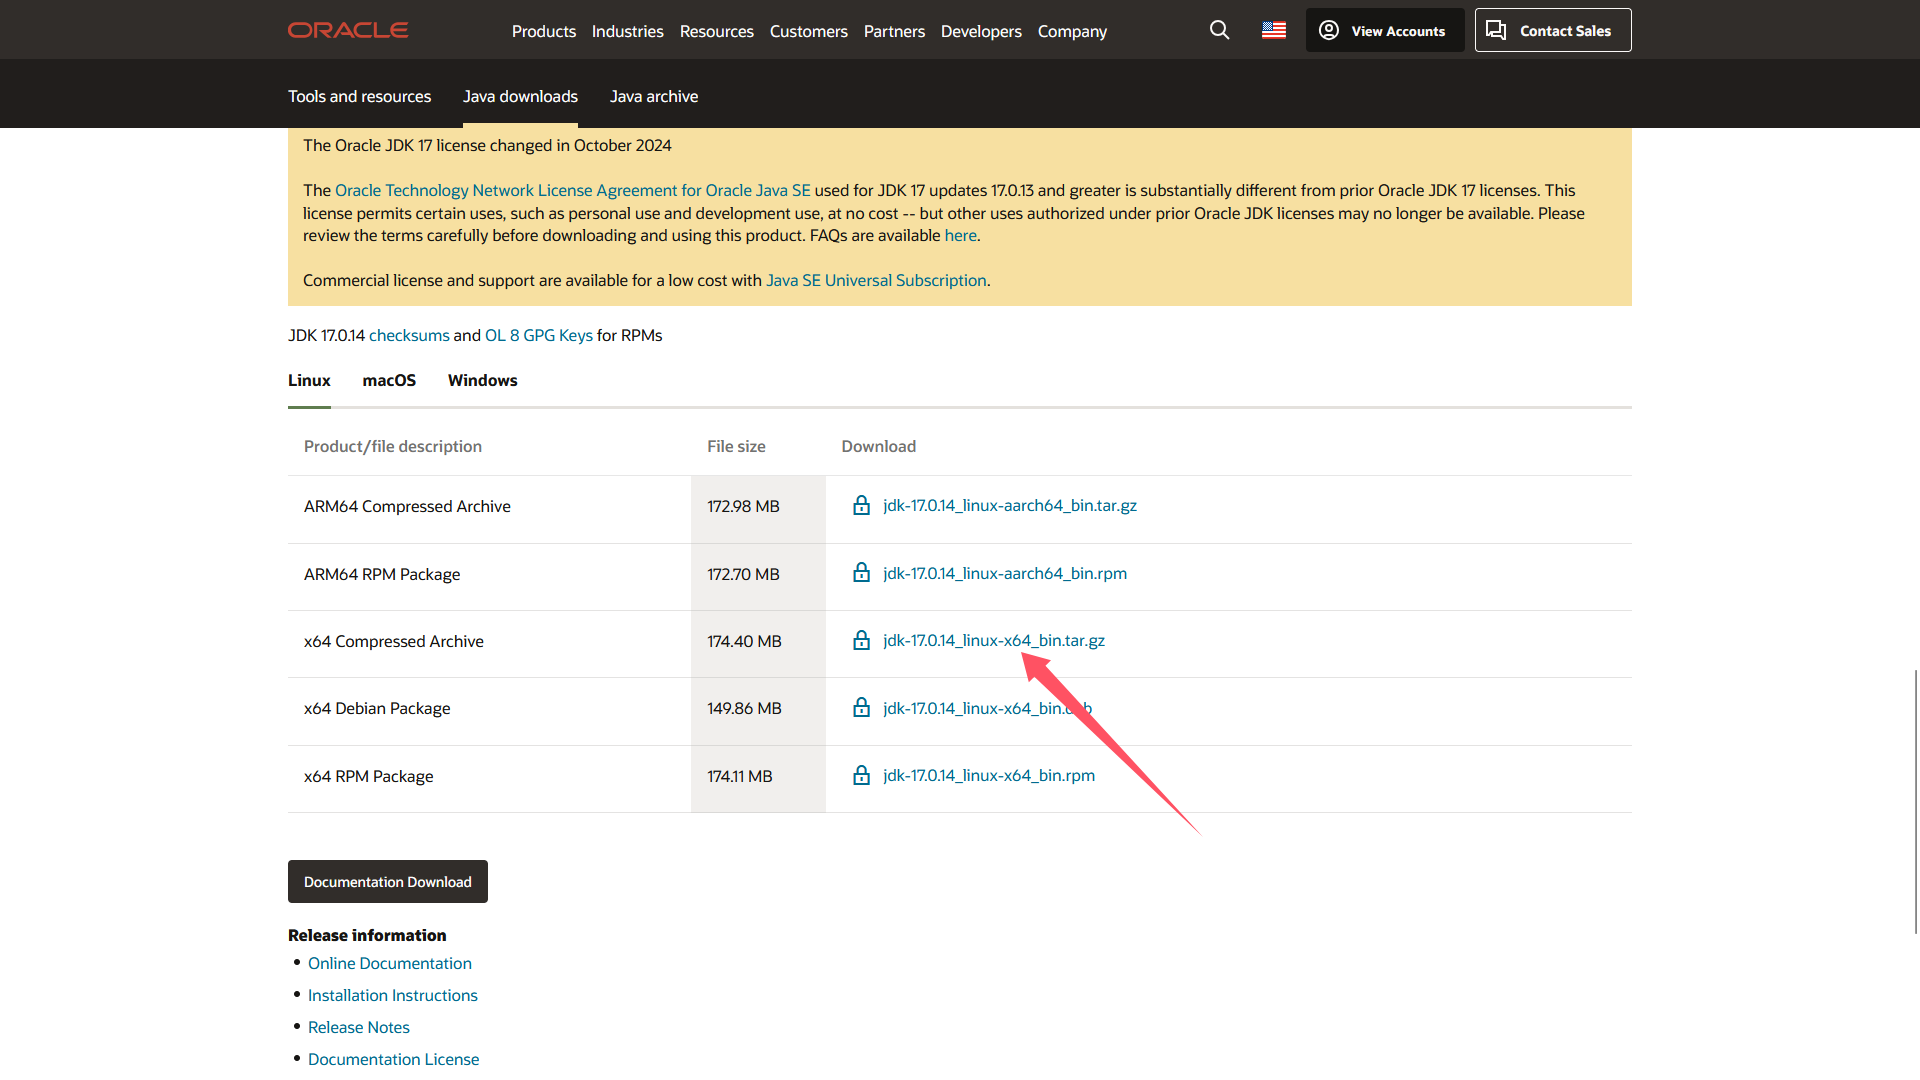The width and height of the screenshot is (1920, 1080).
Task: Go to Tools and resources
Action: point(359,96)
